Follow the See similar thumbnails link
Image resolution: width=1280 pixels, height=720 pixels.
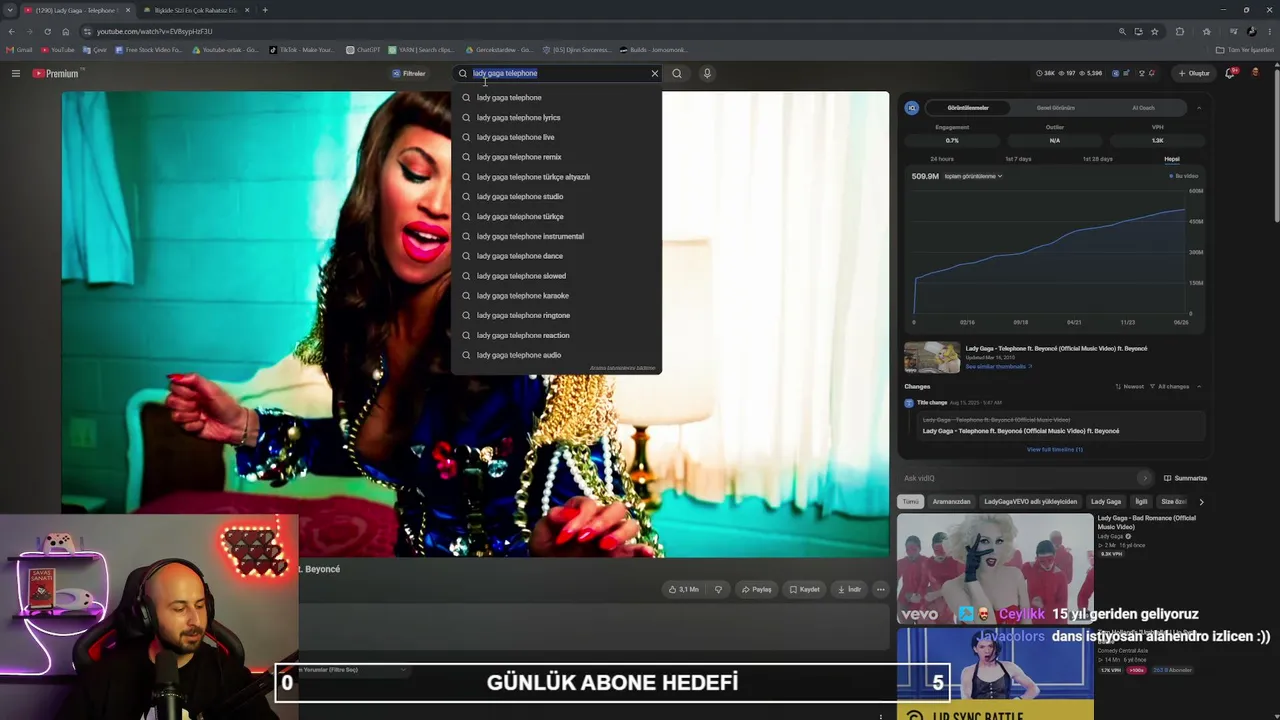click(998, 366)
